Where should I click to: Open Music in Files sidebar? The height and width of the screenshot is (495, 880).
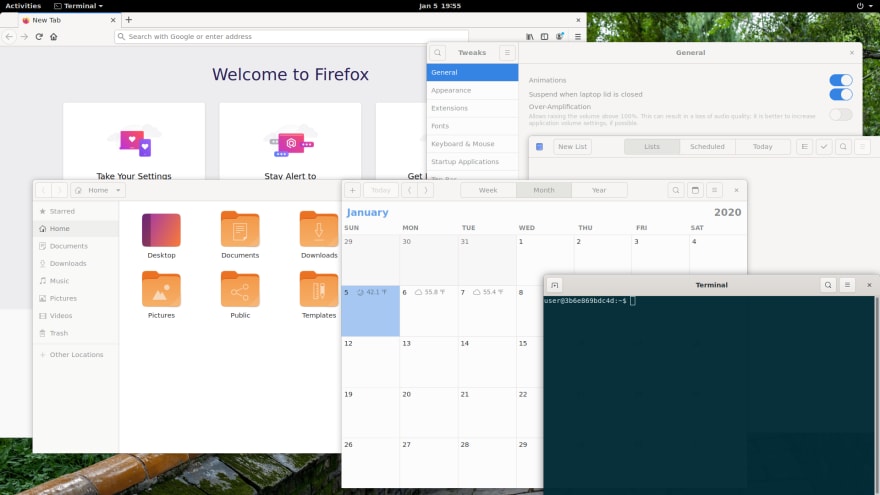(x=76, y=281)
